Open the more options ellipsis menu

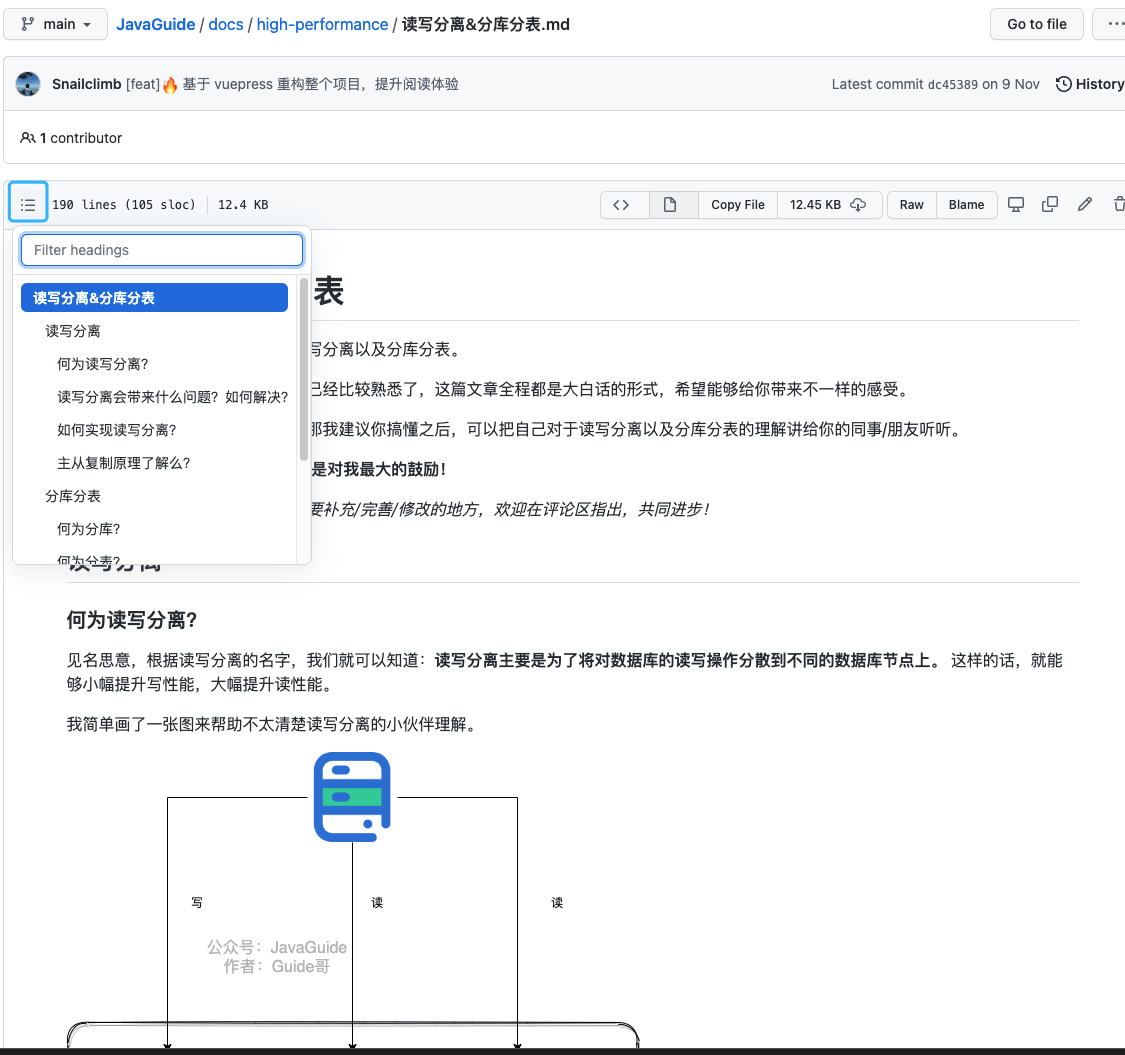pos(1112,24)
